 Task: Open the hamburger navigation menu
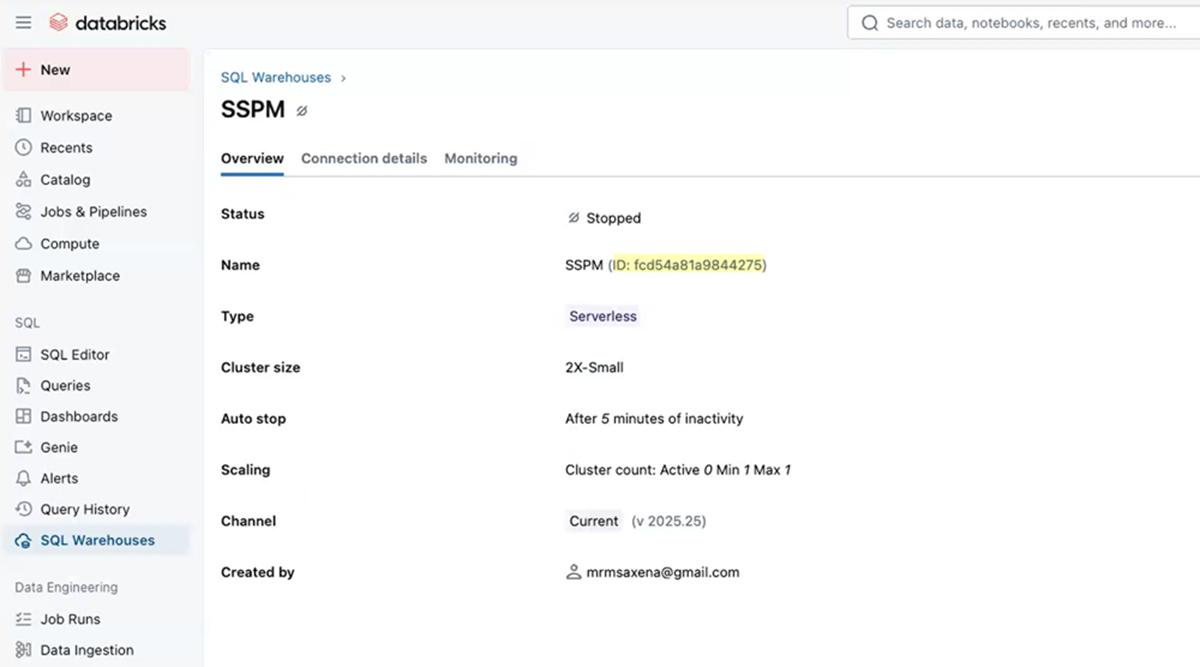[x=23, y=22]
